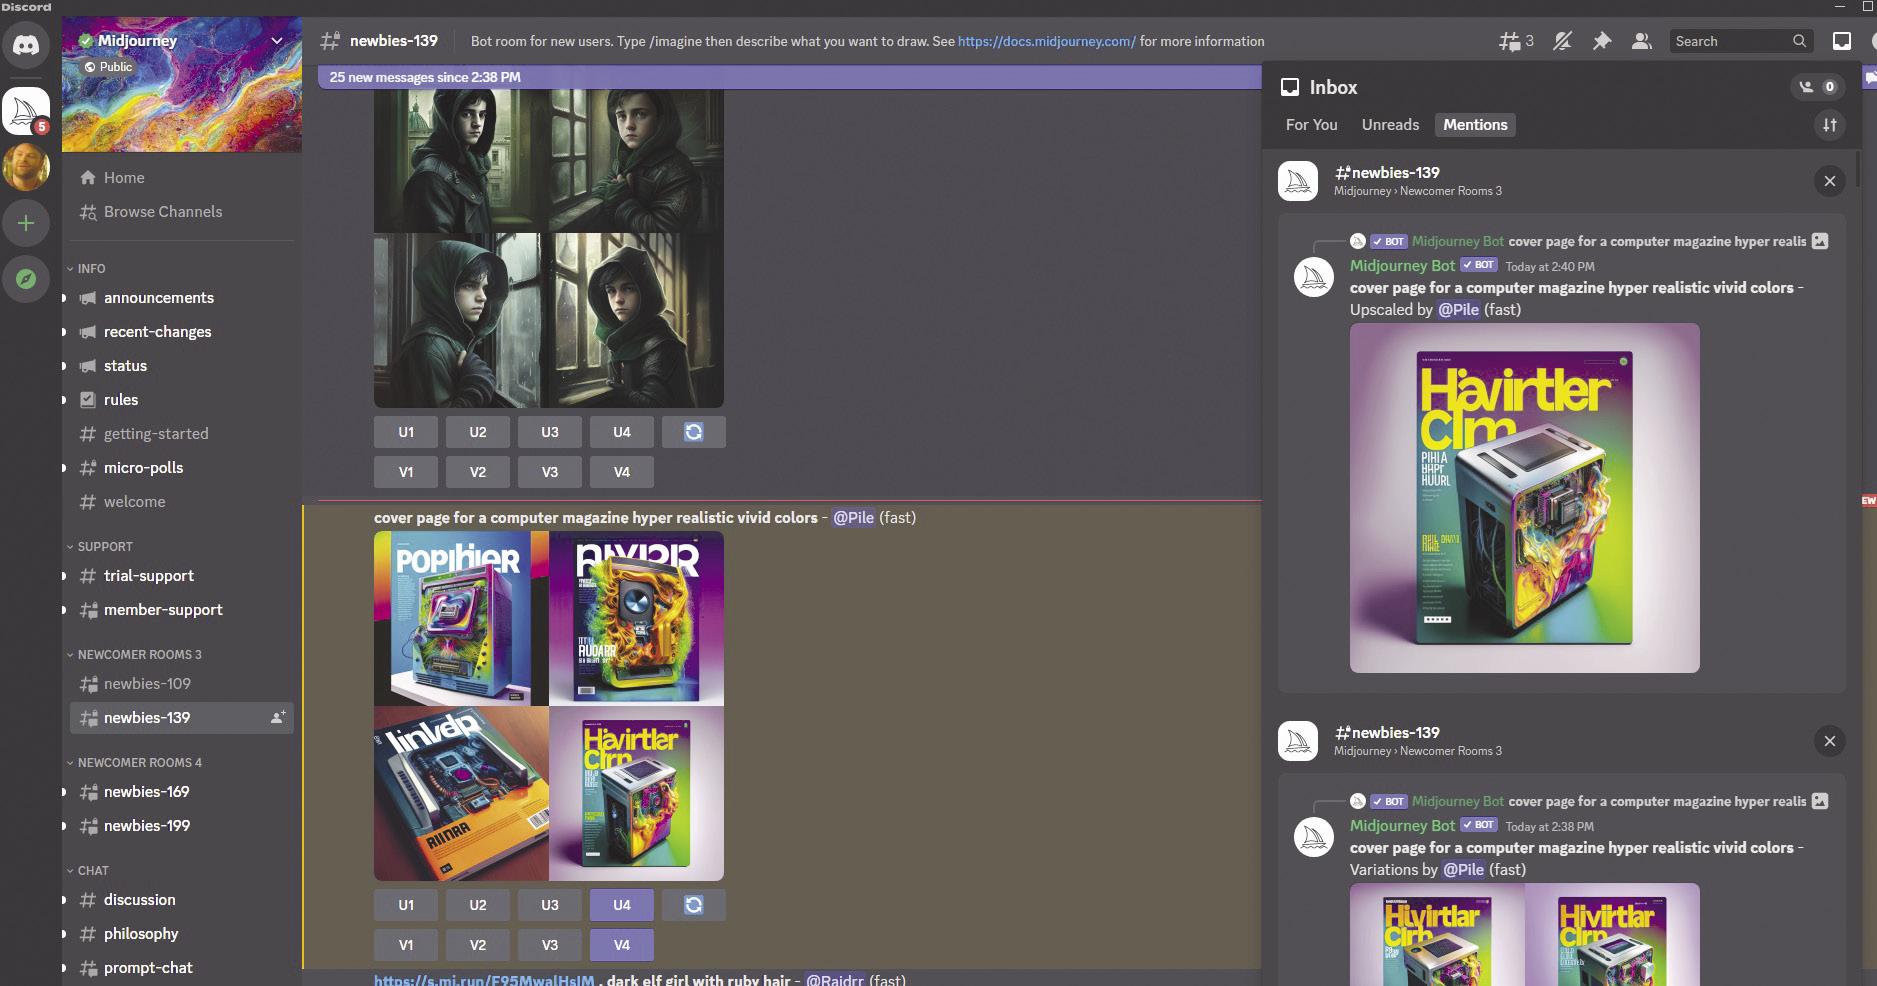Click friend requests icon in Inbox header
The width and height of the screenshot is (1877, 986).
tap(1817, 87)
